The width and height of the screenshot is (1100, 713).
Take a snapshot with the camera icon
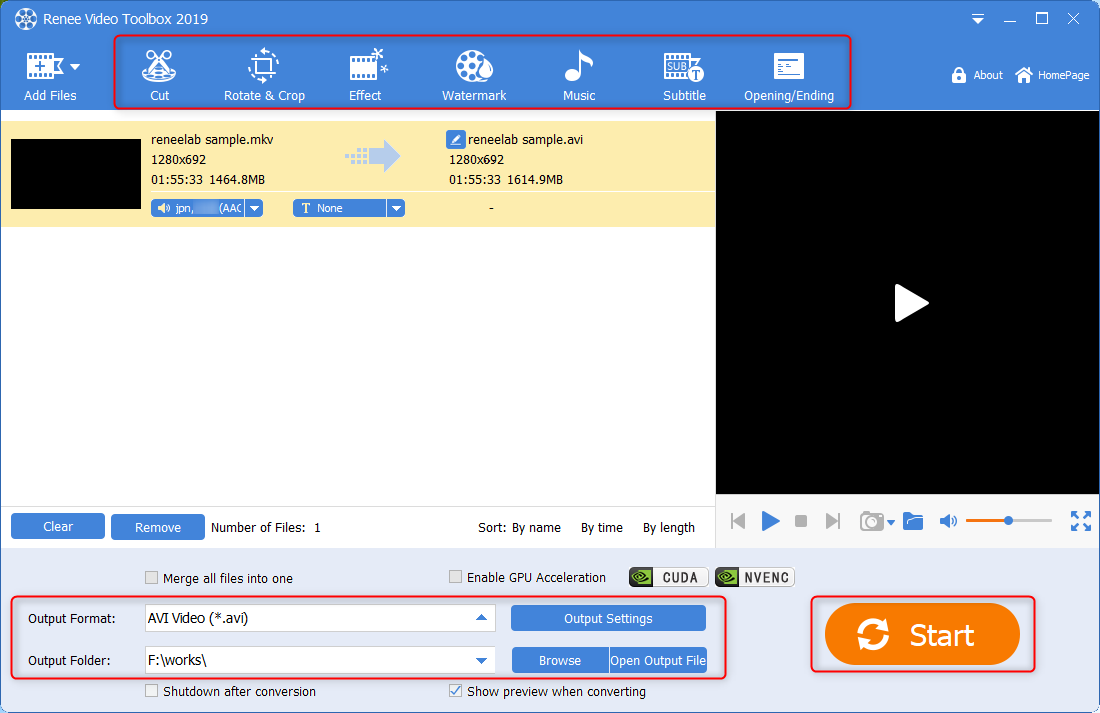871,521
